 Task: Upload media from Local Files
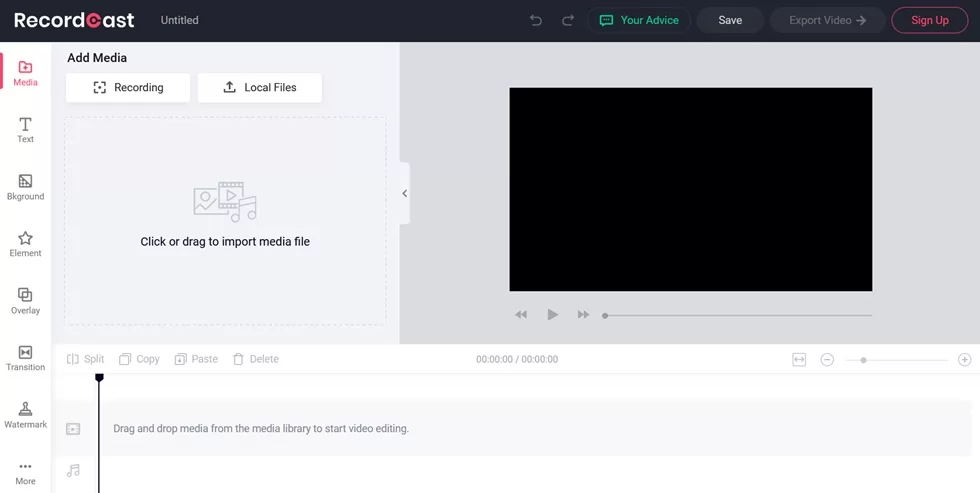pos(260,87)
